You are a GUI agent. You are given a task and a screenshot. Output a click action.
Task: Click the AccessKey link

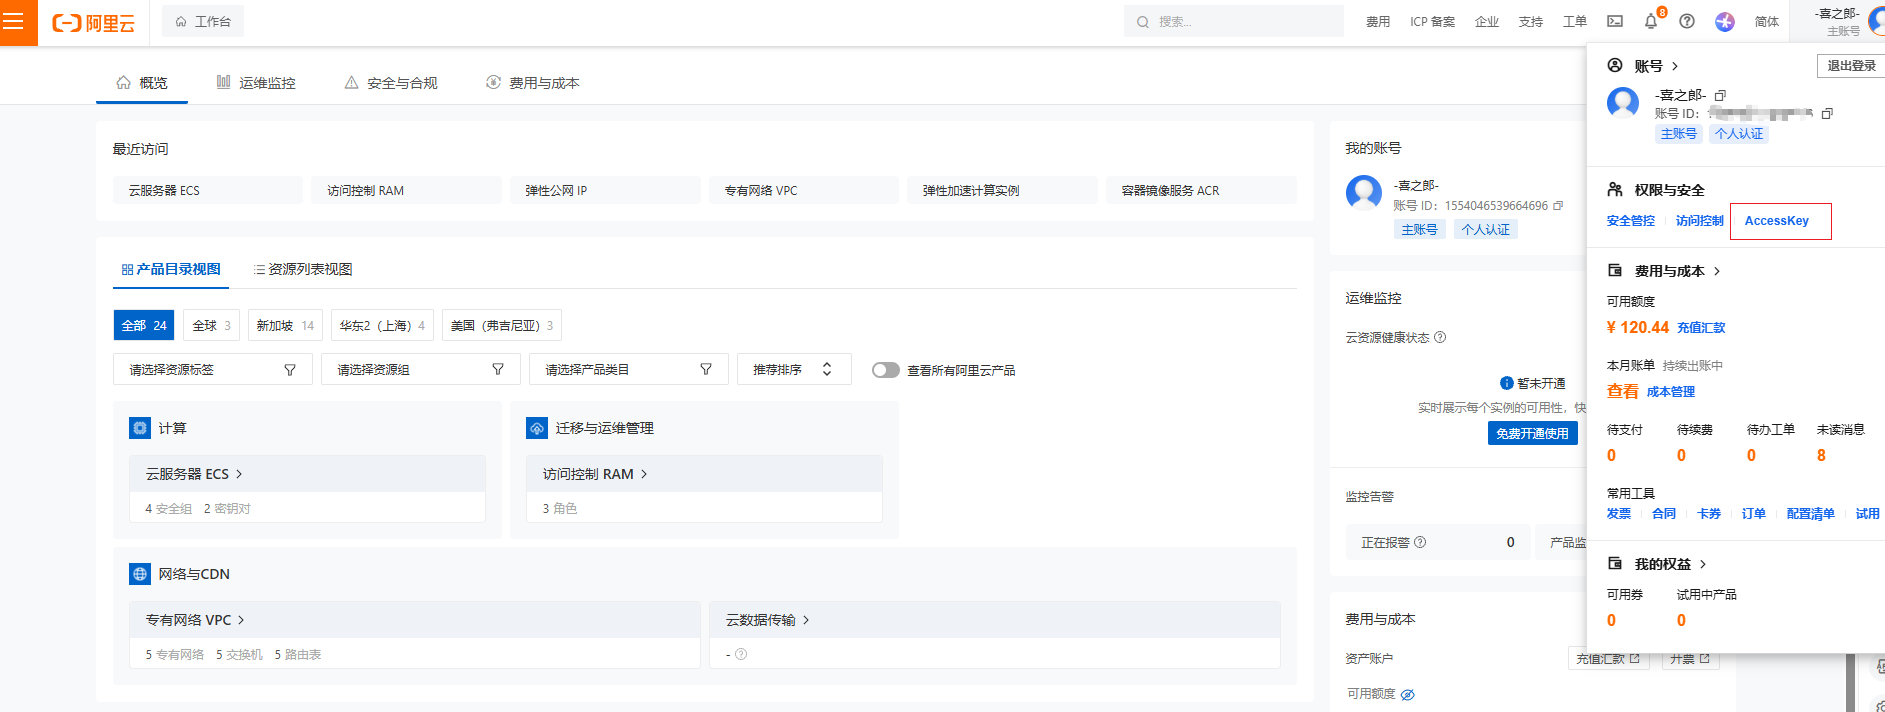1777,221
